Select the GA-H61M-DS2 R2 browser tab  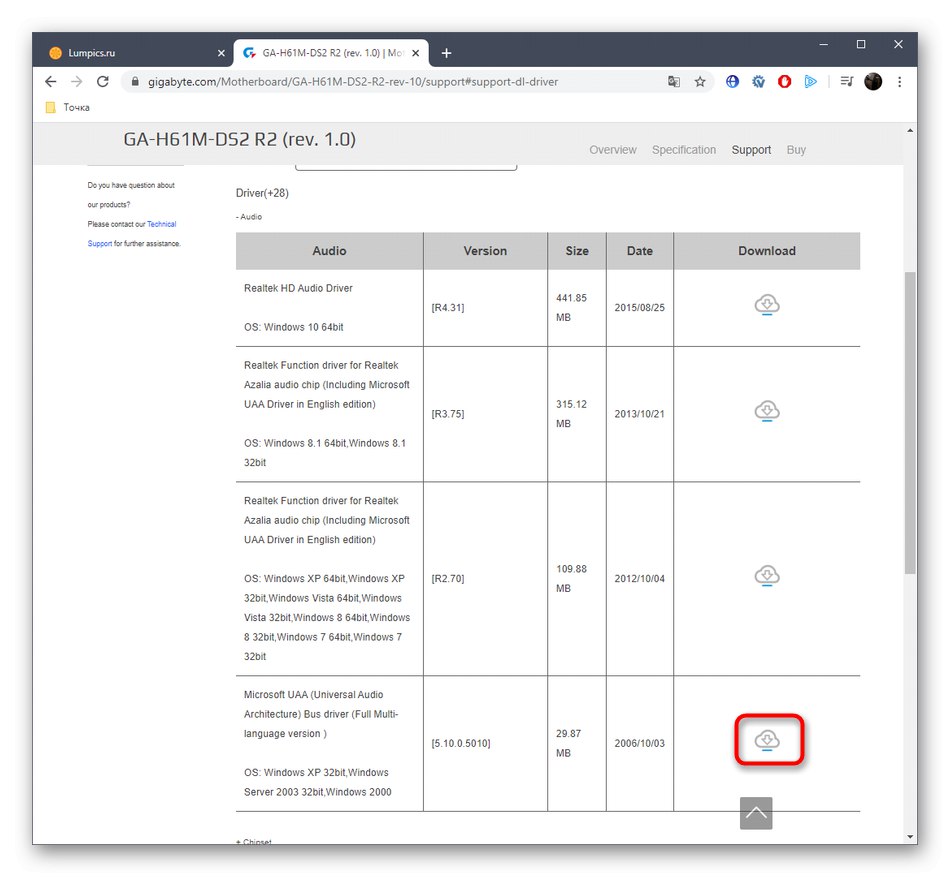tap(331, 53)
